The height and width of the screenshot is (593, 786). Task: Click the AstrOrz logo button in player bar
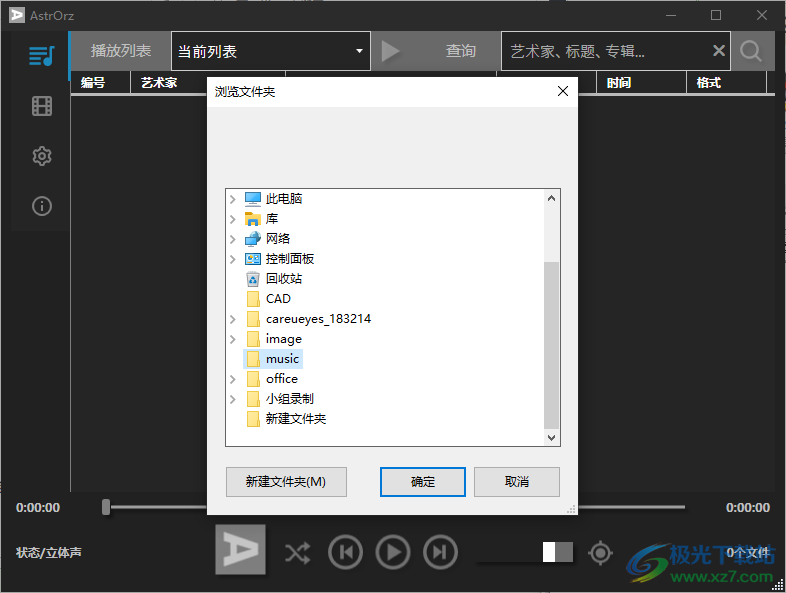coord(241,549)
